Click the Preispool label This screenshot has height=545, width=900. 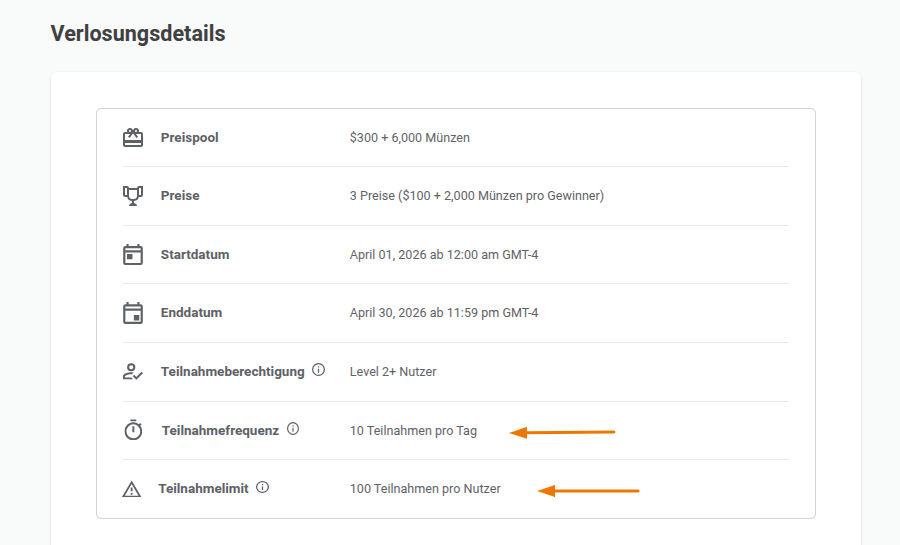[189, 138]
